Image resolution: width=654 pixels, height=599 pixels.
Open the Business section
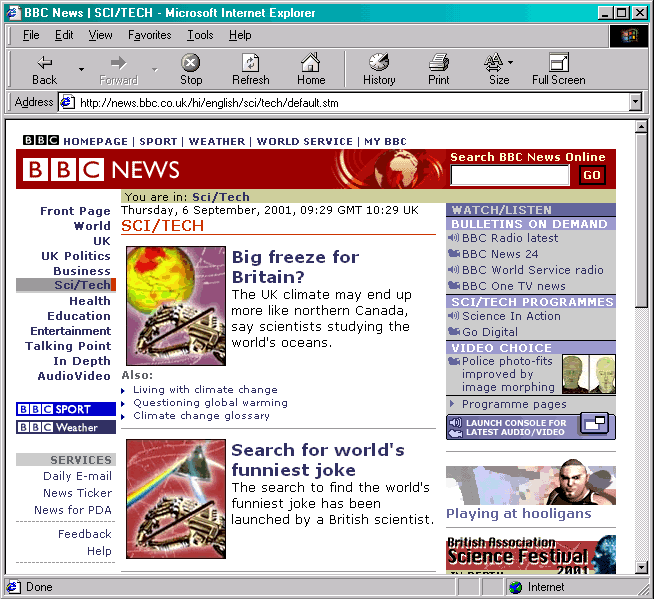[82, 271]
